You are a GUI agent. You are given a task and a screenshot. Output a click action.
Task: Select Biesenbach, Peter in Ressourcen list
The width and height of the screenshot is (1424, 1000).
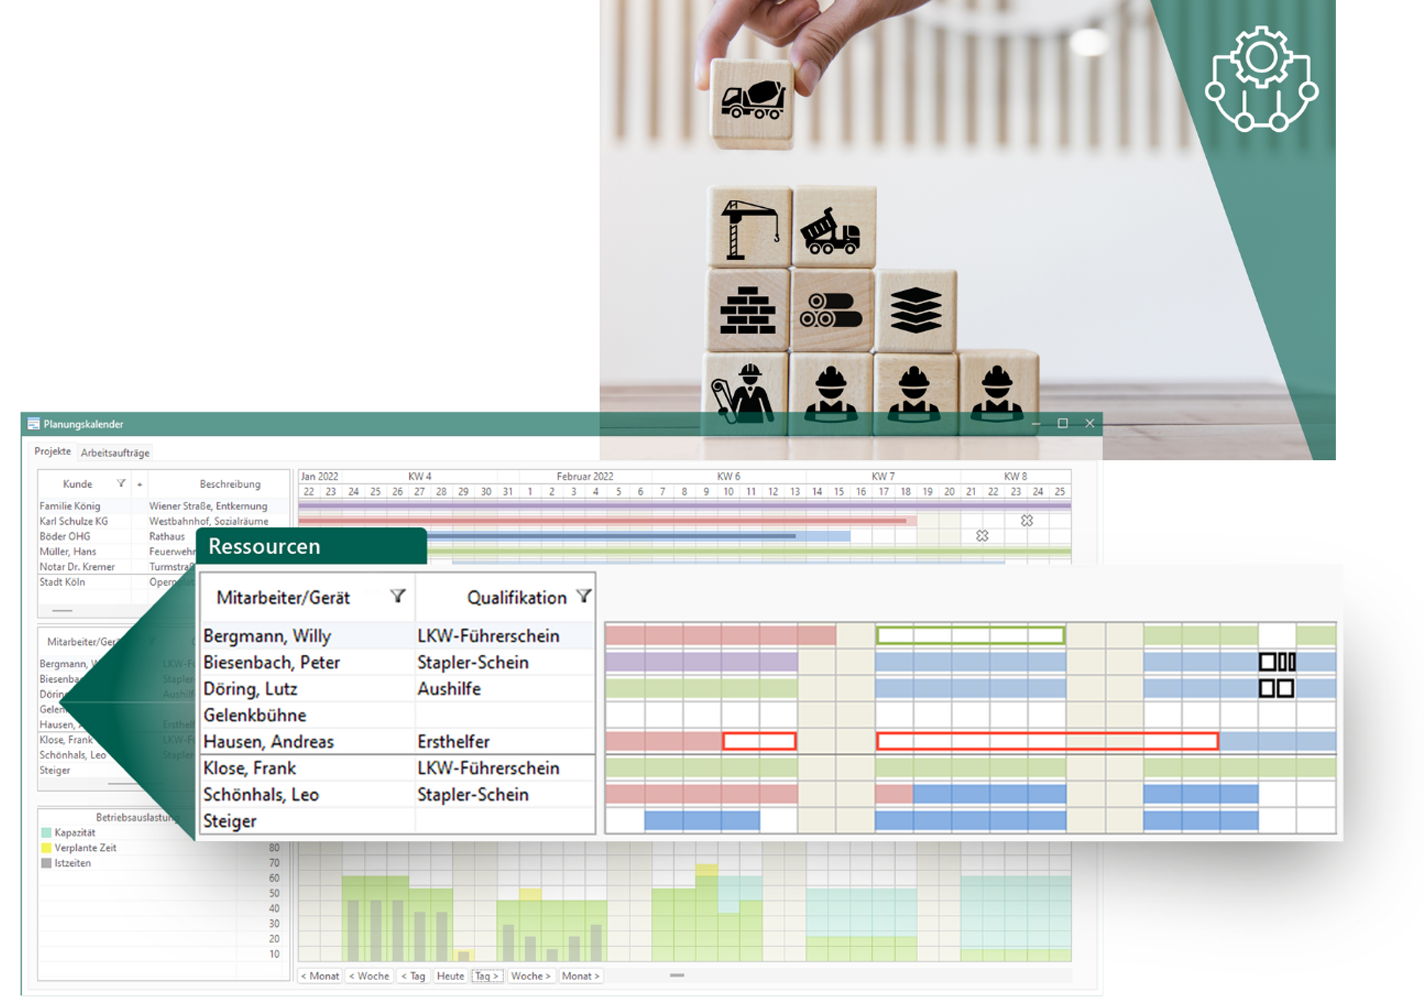398,662
